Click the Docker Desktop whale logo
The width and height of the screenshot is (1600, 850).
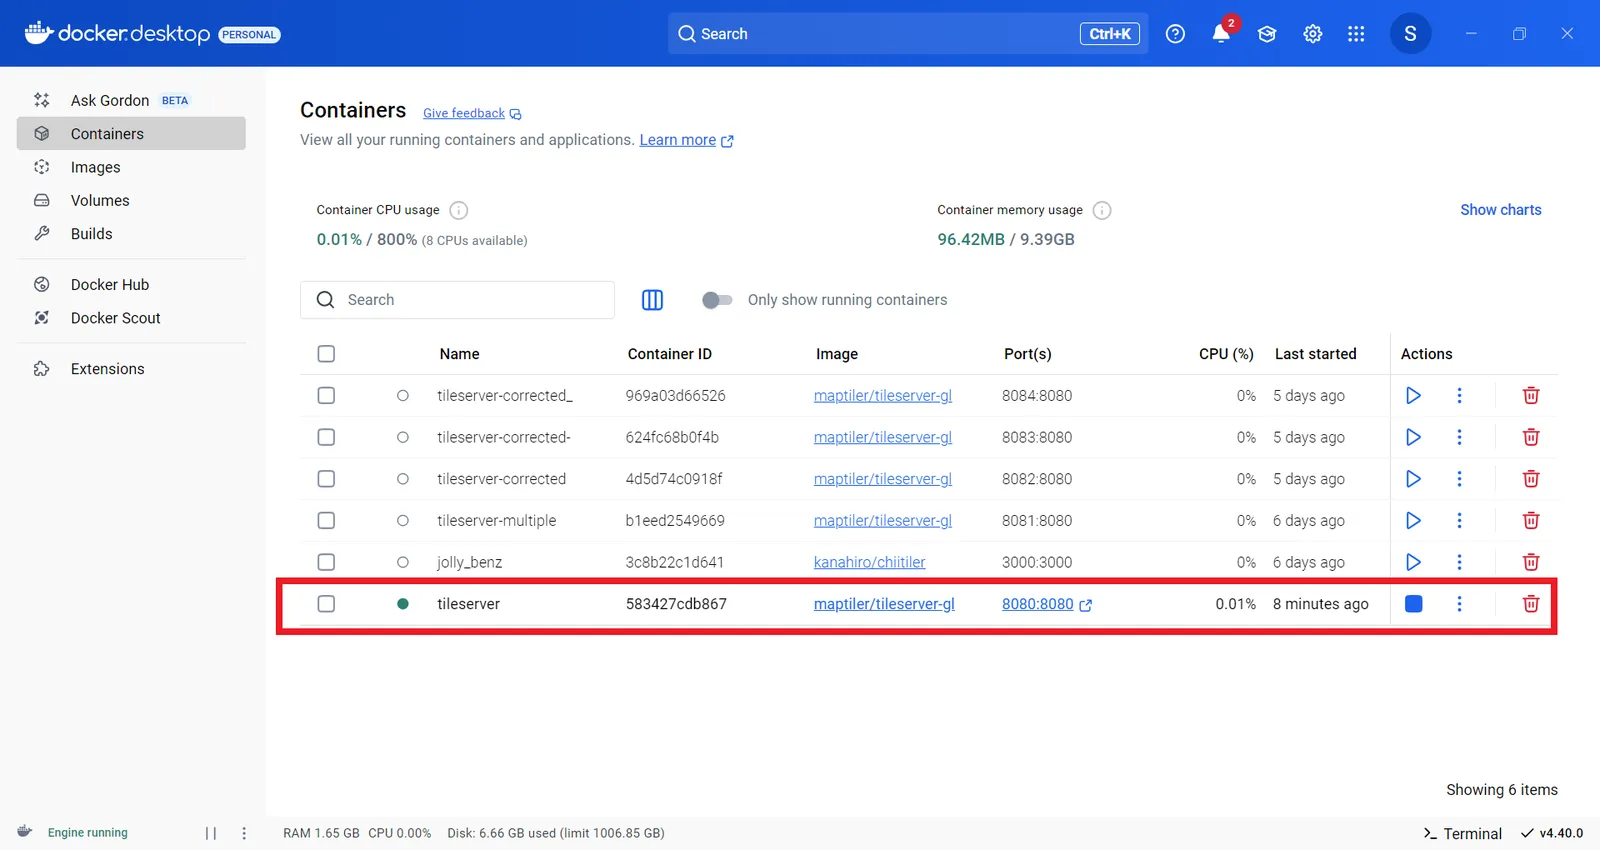(x=39, y=33)
